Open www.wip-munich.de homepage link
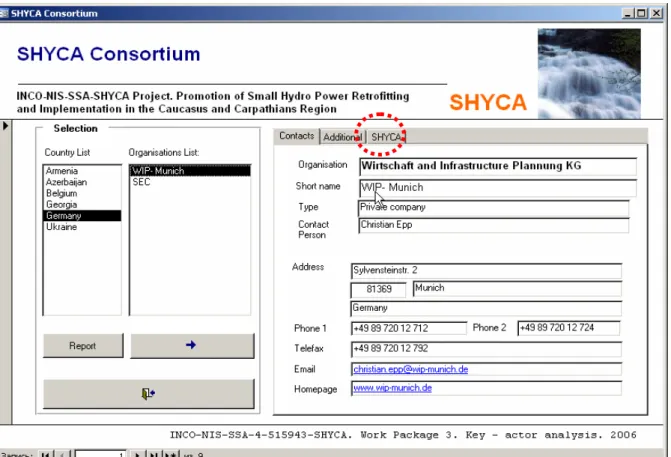This screenshot has height=457, width=671. click(x=392, y=388)
